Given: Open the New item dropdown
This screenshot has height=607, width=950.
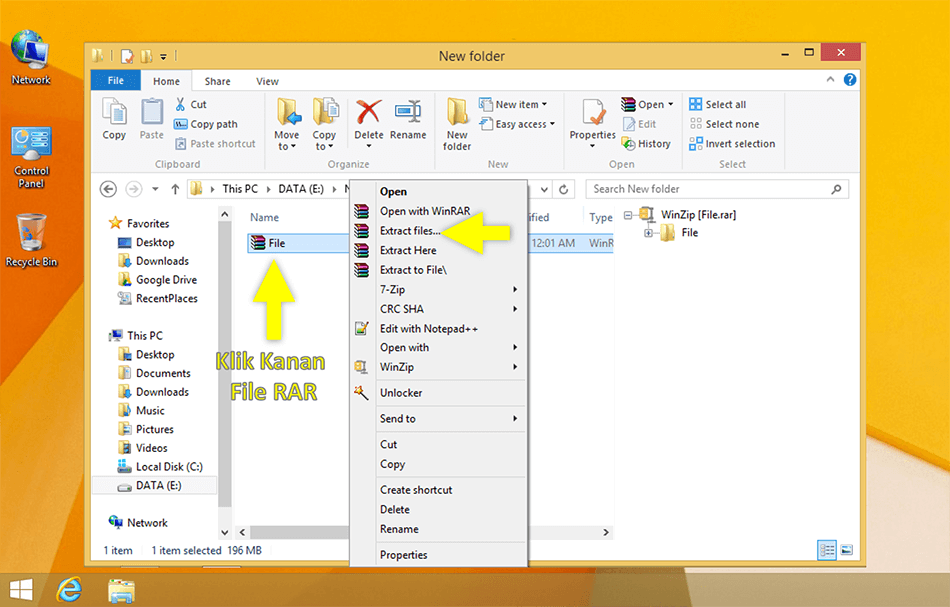Looking at the screenshot, I should pyautogui.click(x=515, y=103).
